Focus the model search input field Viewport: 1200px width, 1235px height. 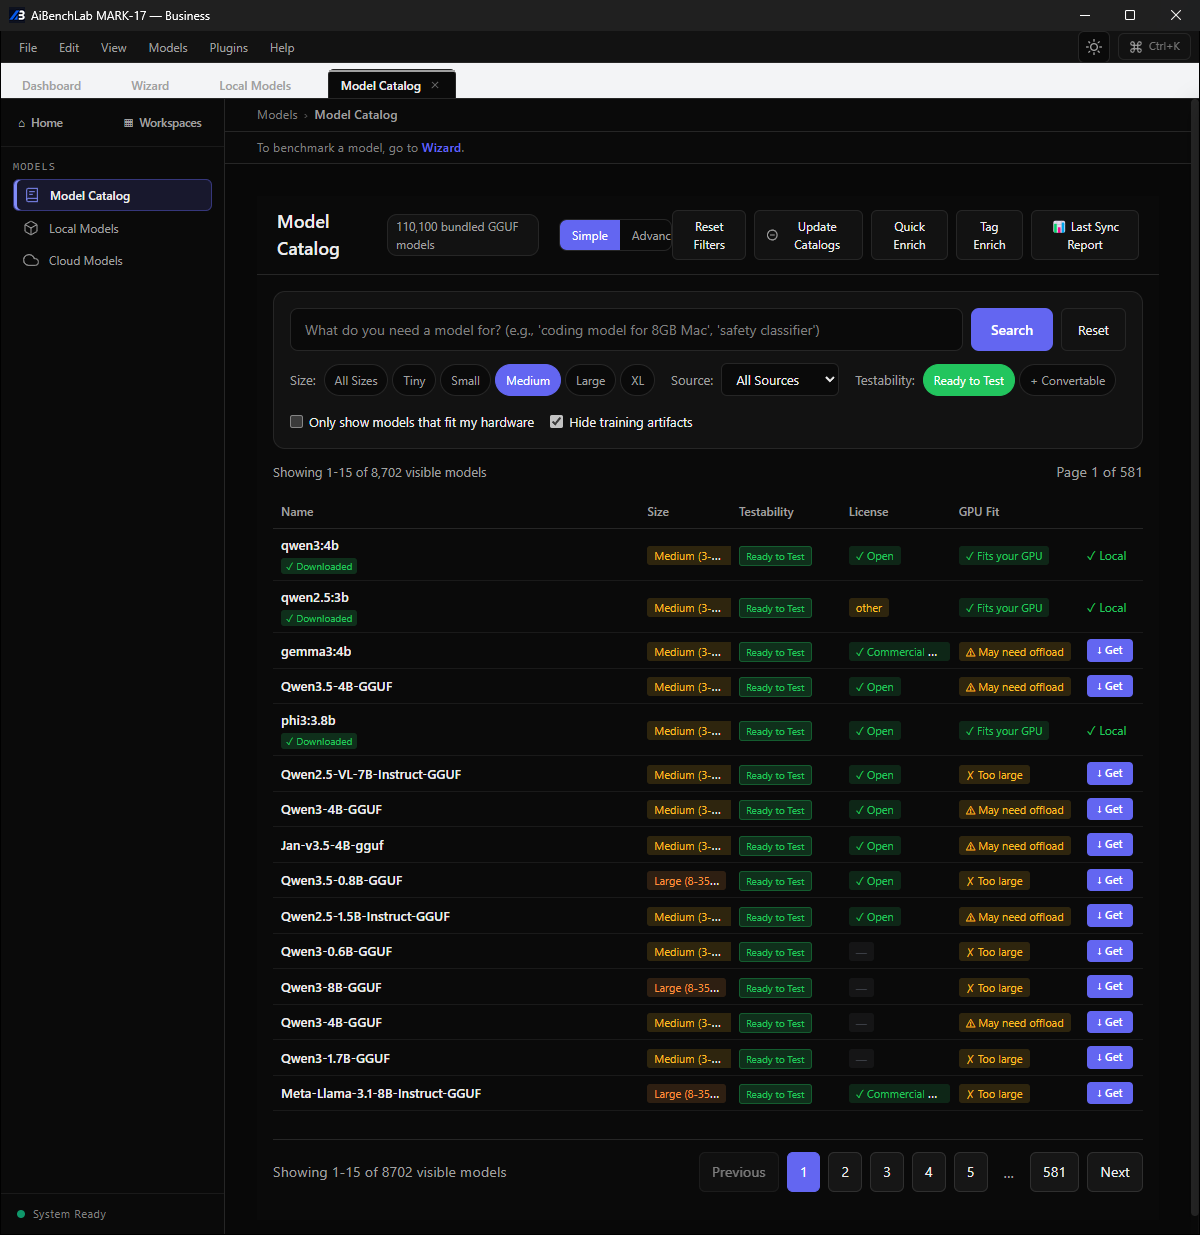point(626,330)
